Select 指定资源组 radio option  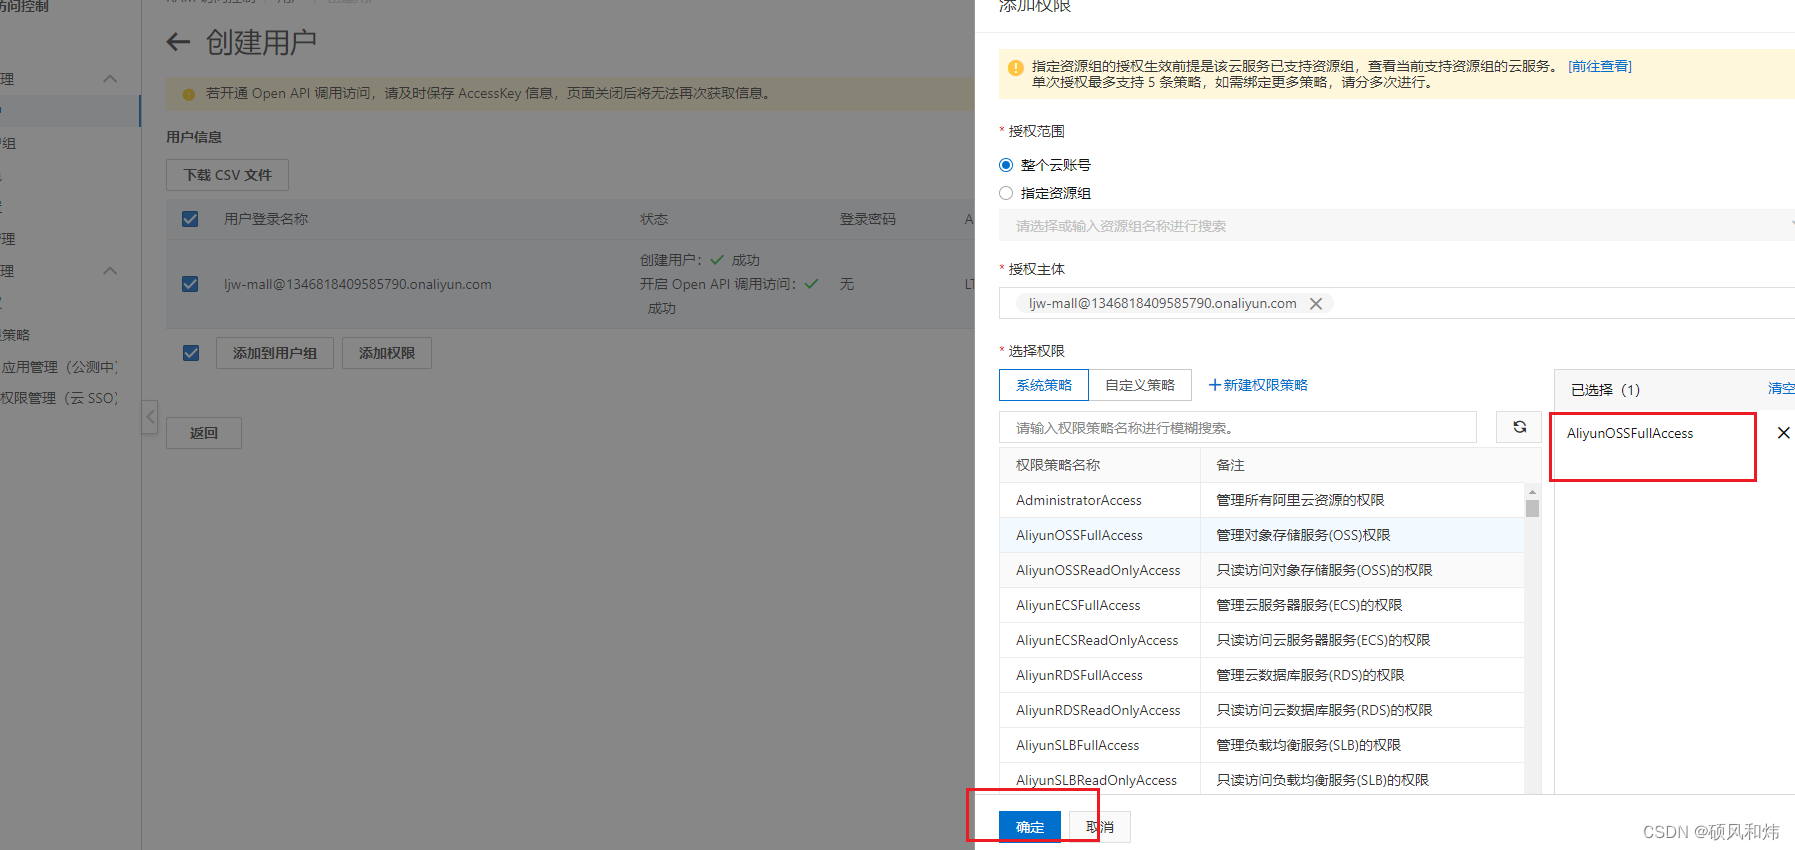tap(1006, 193)
